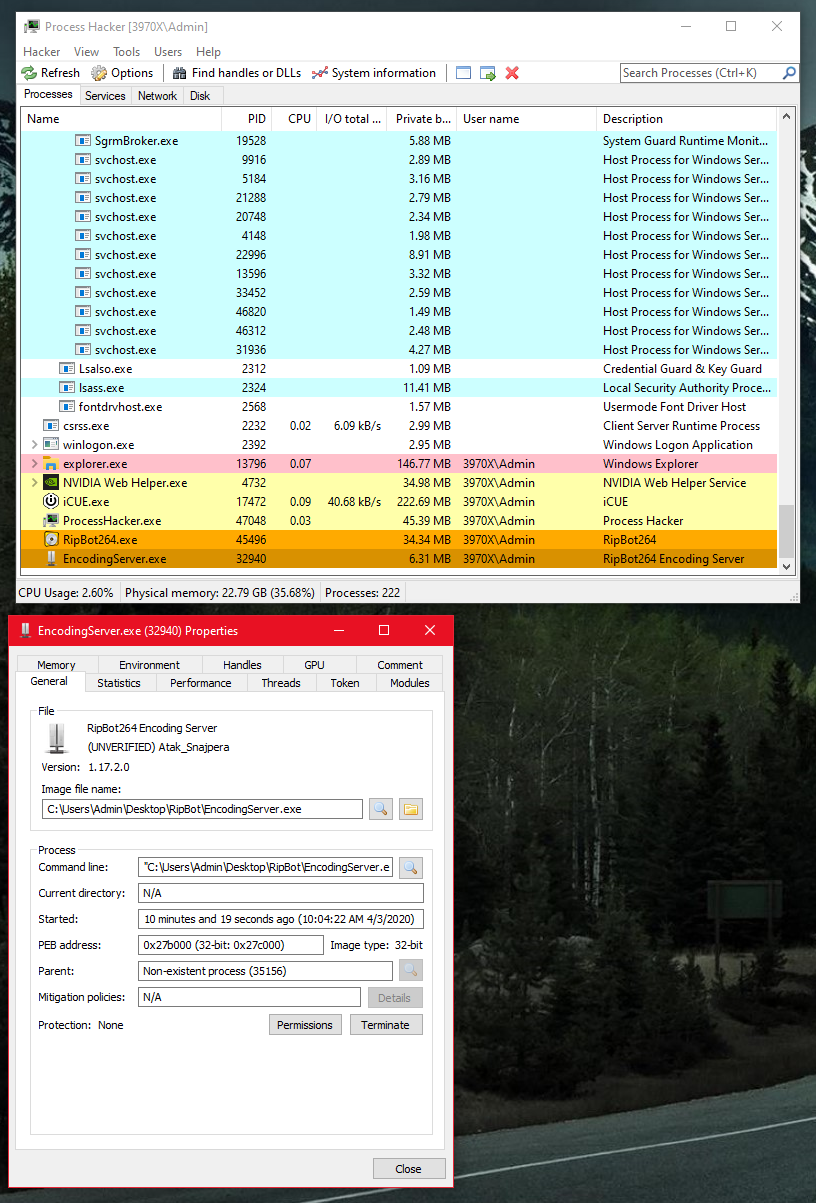
Task: Switch to the Disk tab
Action: tap(200, 96)
